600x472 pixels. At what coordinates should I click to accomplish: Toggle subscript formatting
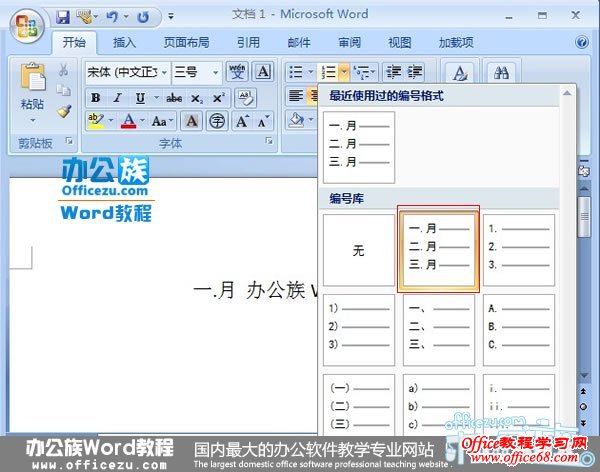(197, 98)
